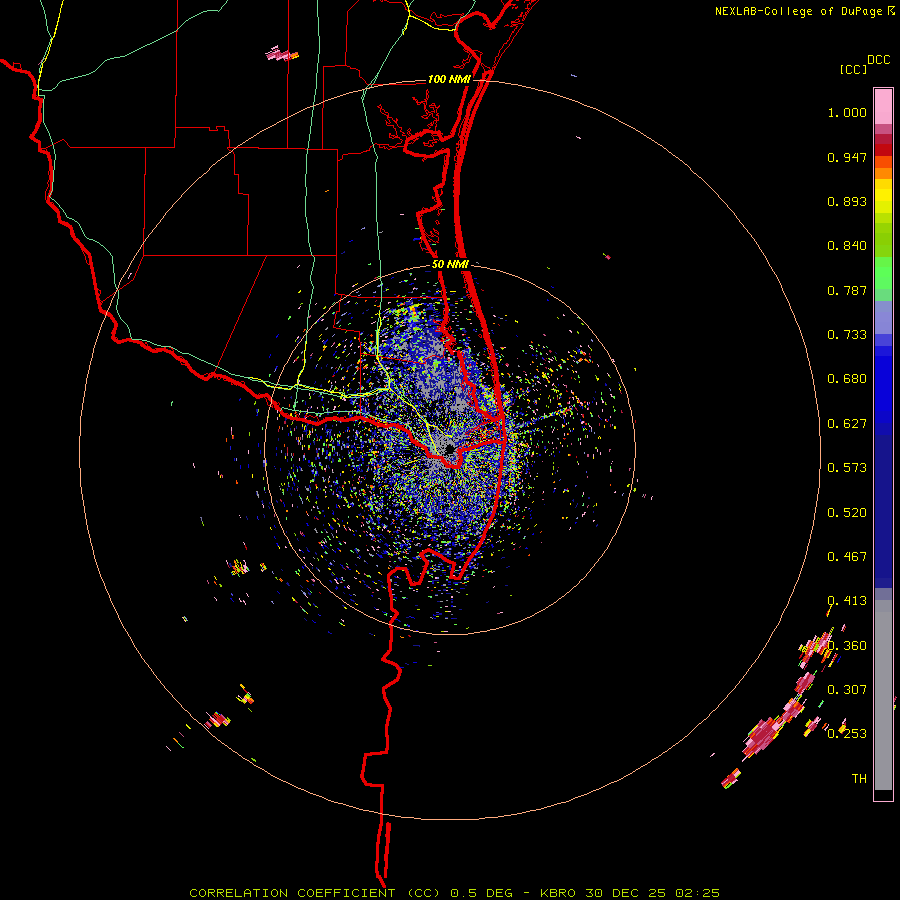Screen dimensions: 900x900
Task: Click the CORRELATION COEFFICIENT (CC) caption text
Action: click(315, 893)
